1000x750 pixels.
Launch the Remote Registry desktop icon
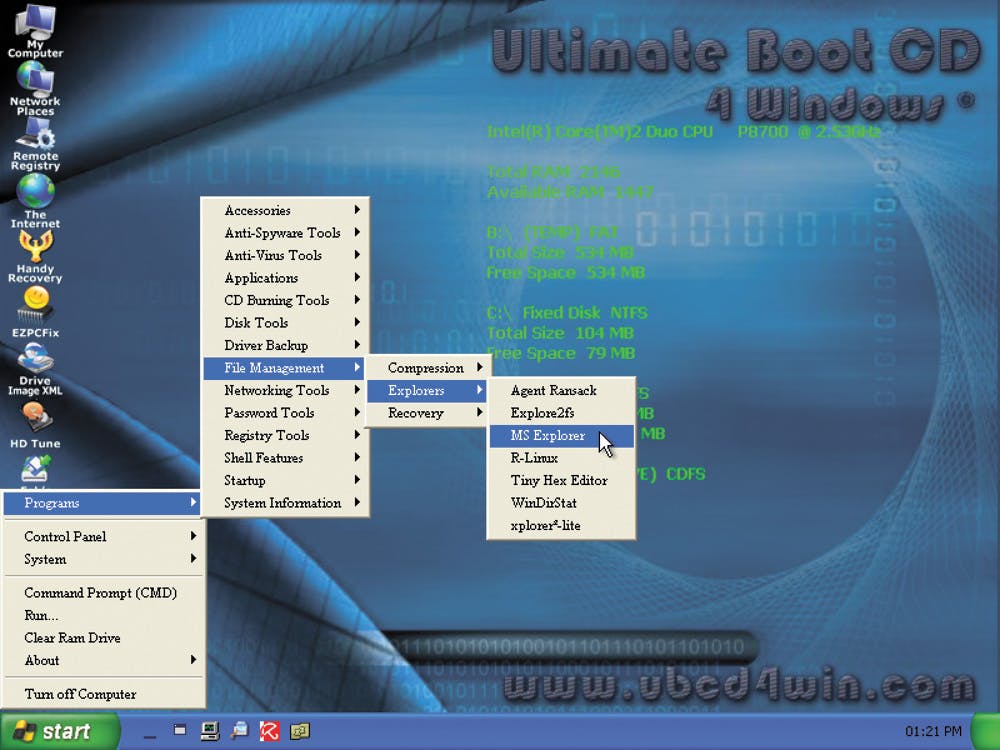tap(36, 144)
